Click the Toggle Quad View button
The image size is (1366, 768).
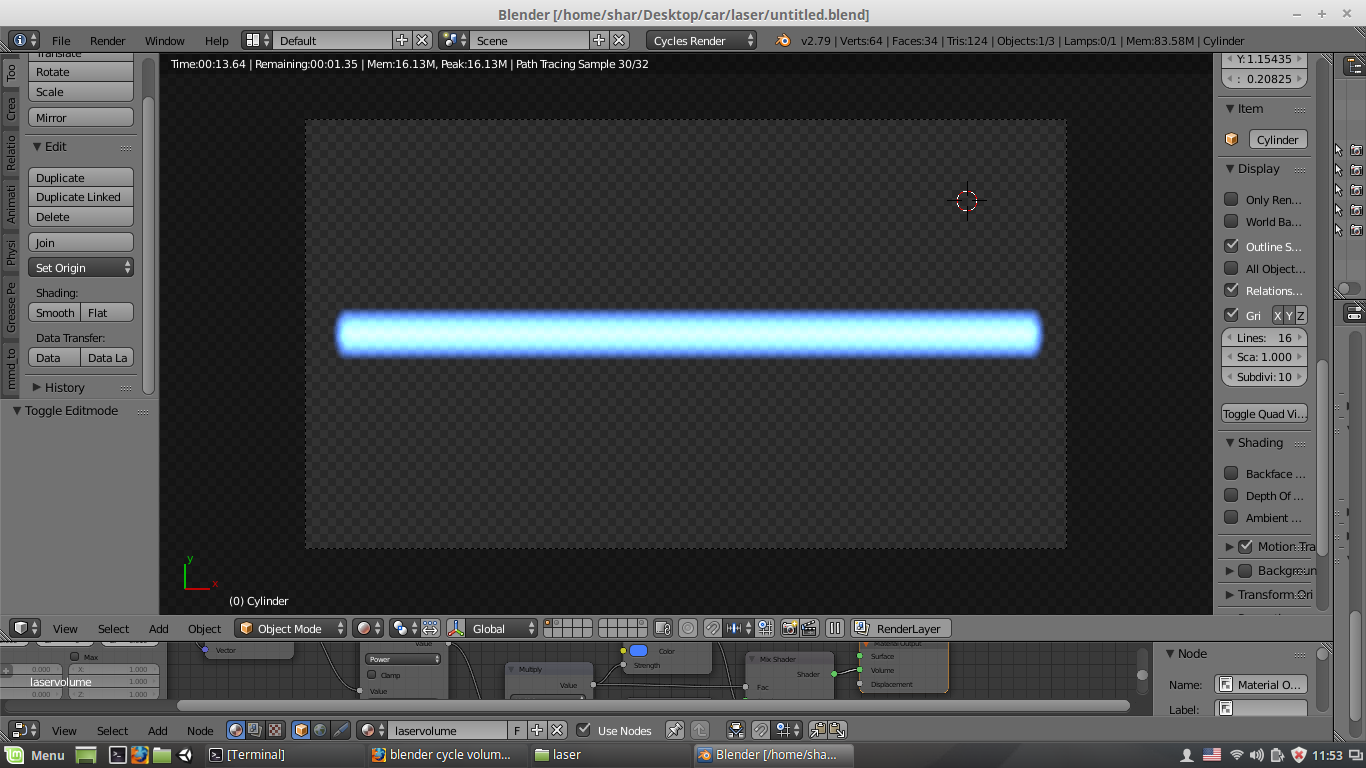coord(1264,414)
